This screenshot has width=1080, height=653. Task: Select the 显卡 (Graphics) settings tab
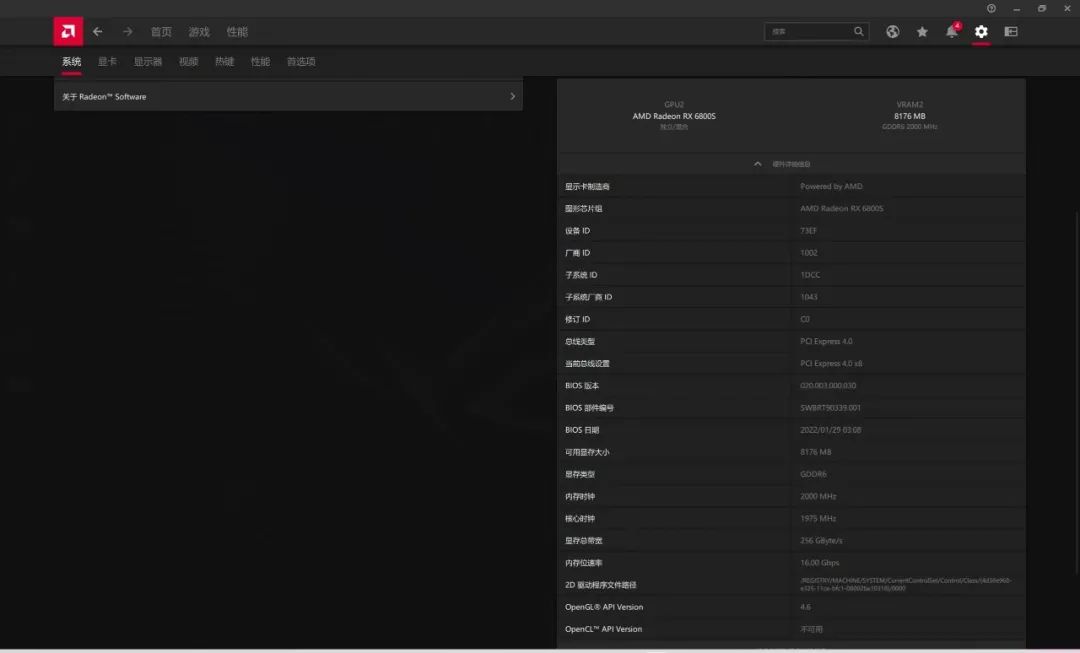pos(107,62)
